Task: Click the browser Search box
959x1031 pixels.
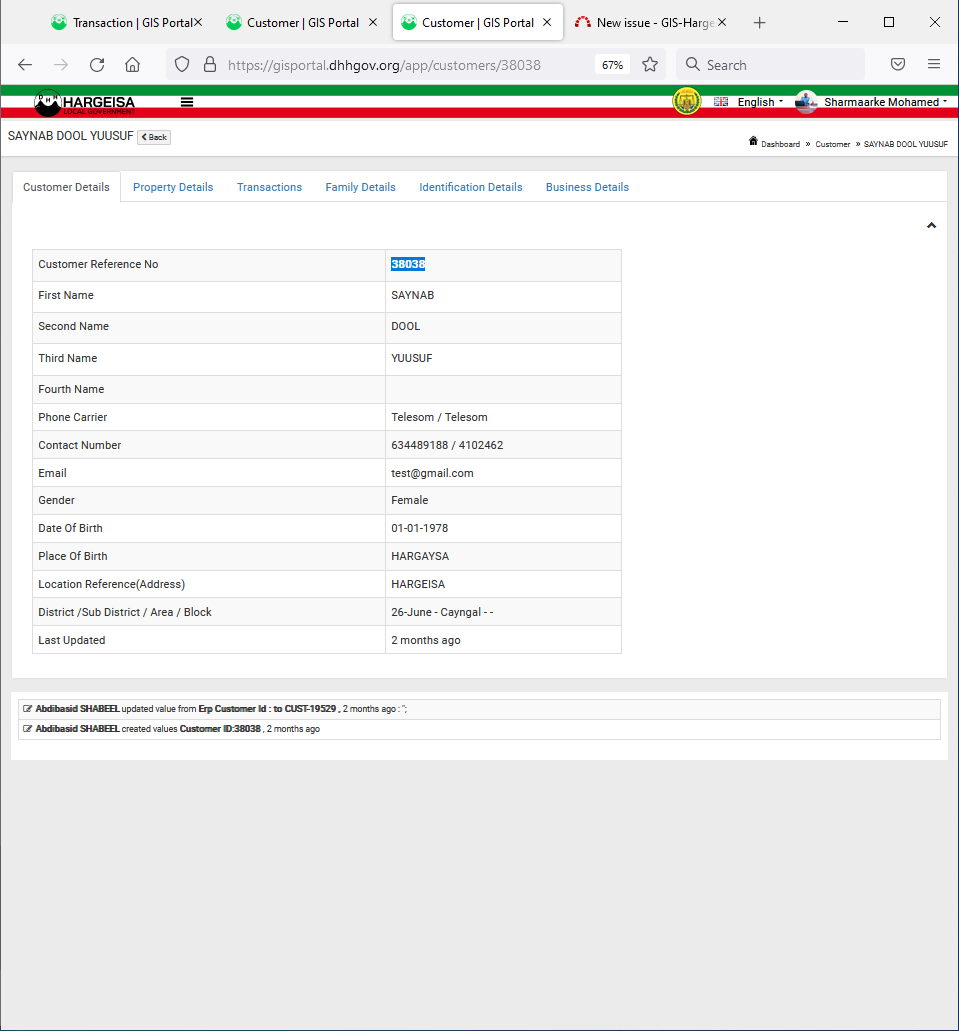Action: (770, 64)
